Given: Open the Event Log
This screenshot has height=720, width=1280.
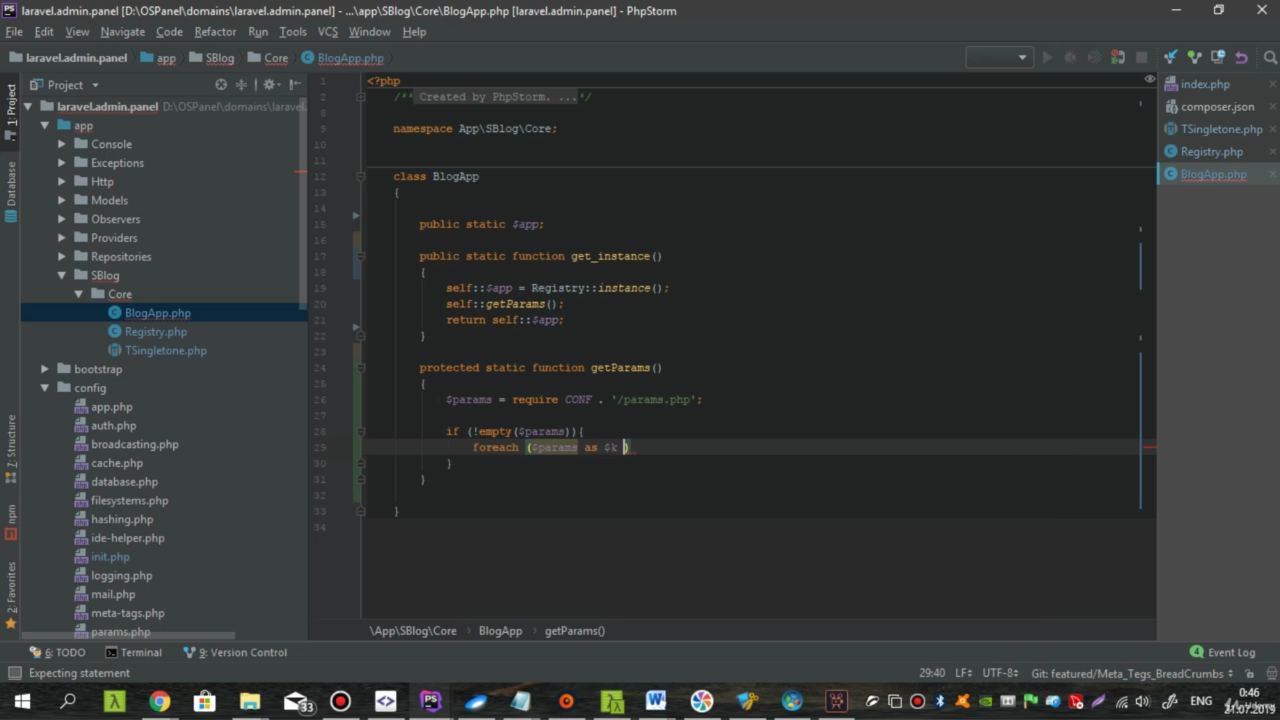Looking at the screenshot, I should (1222, 652).
